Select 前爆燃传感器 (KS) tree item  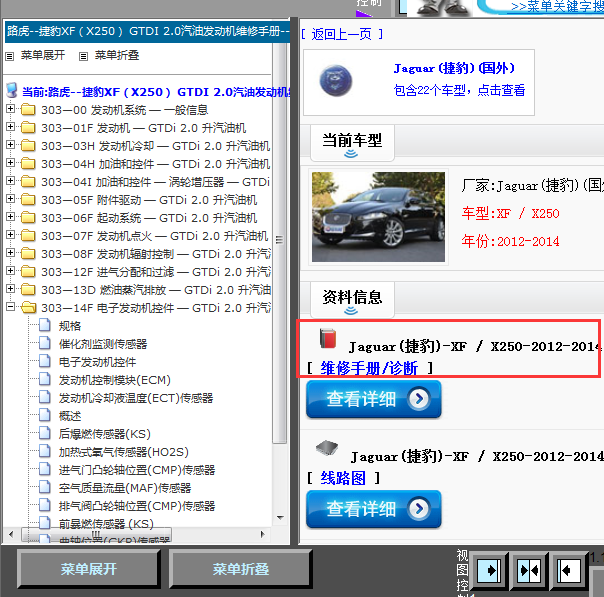[x=106, y=523]
